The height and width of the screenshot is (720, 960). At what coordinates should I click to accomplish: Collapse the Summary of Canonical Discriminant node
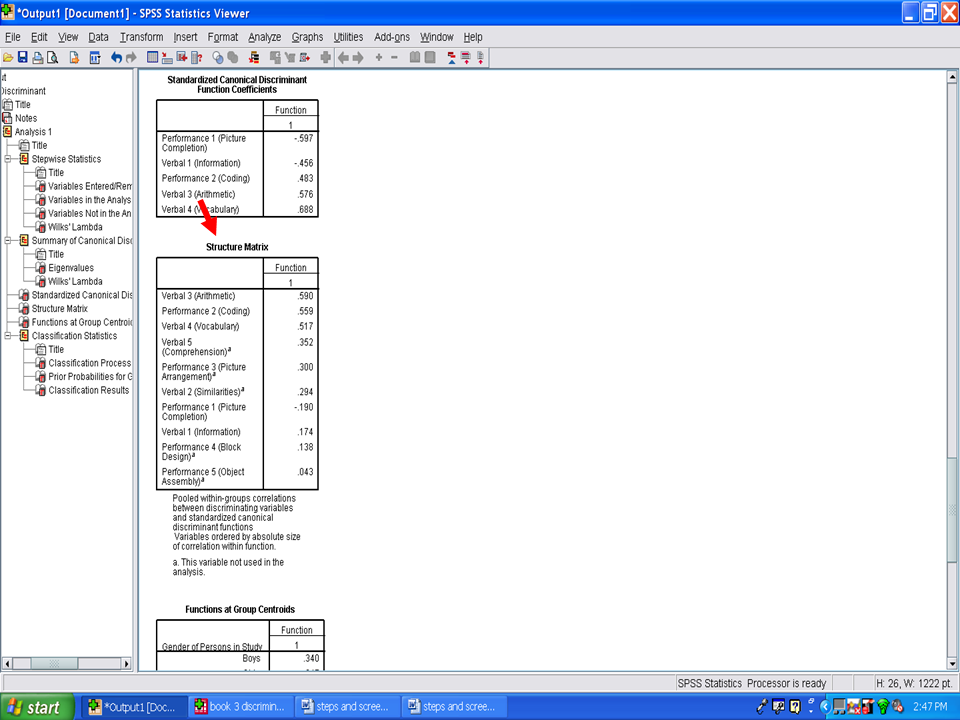tap(9, 241)
